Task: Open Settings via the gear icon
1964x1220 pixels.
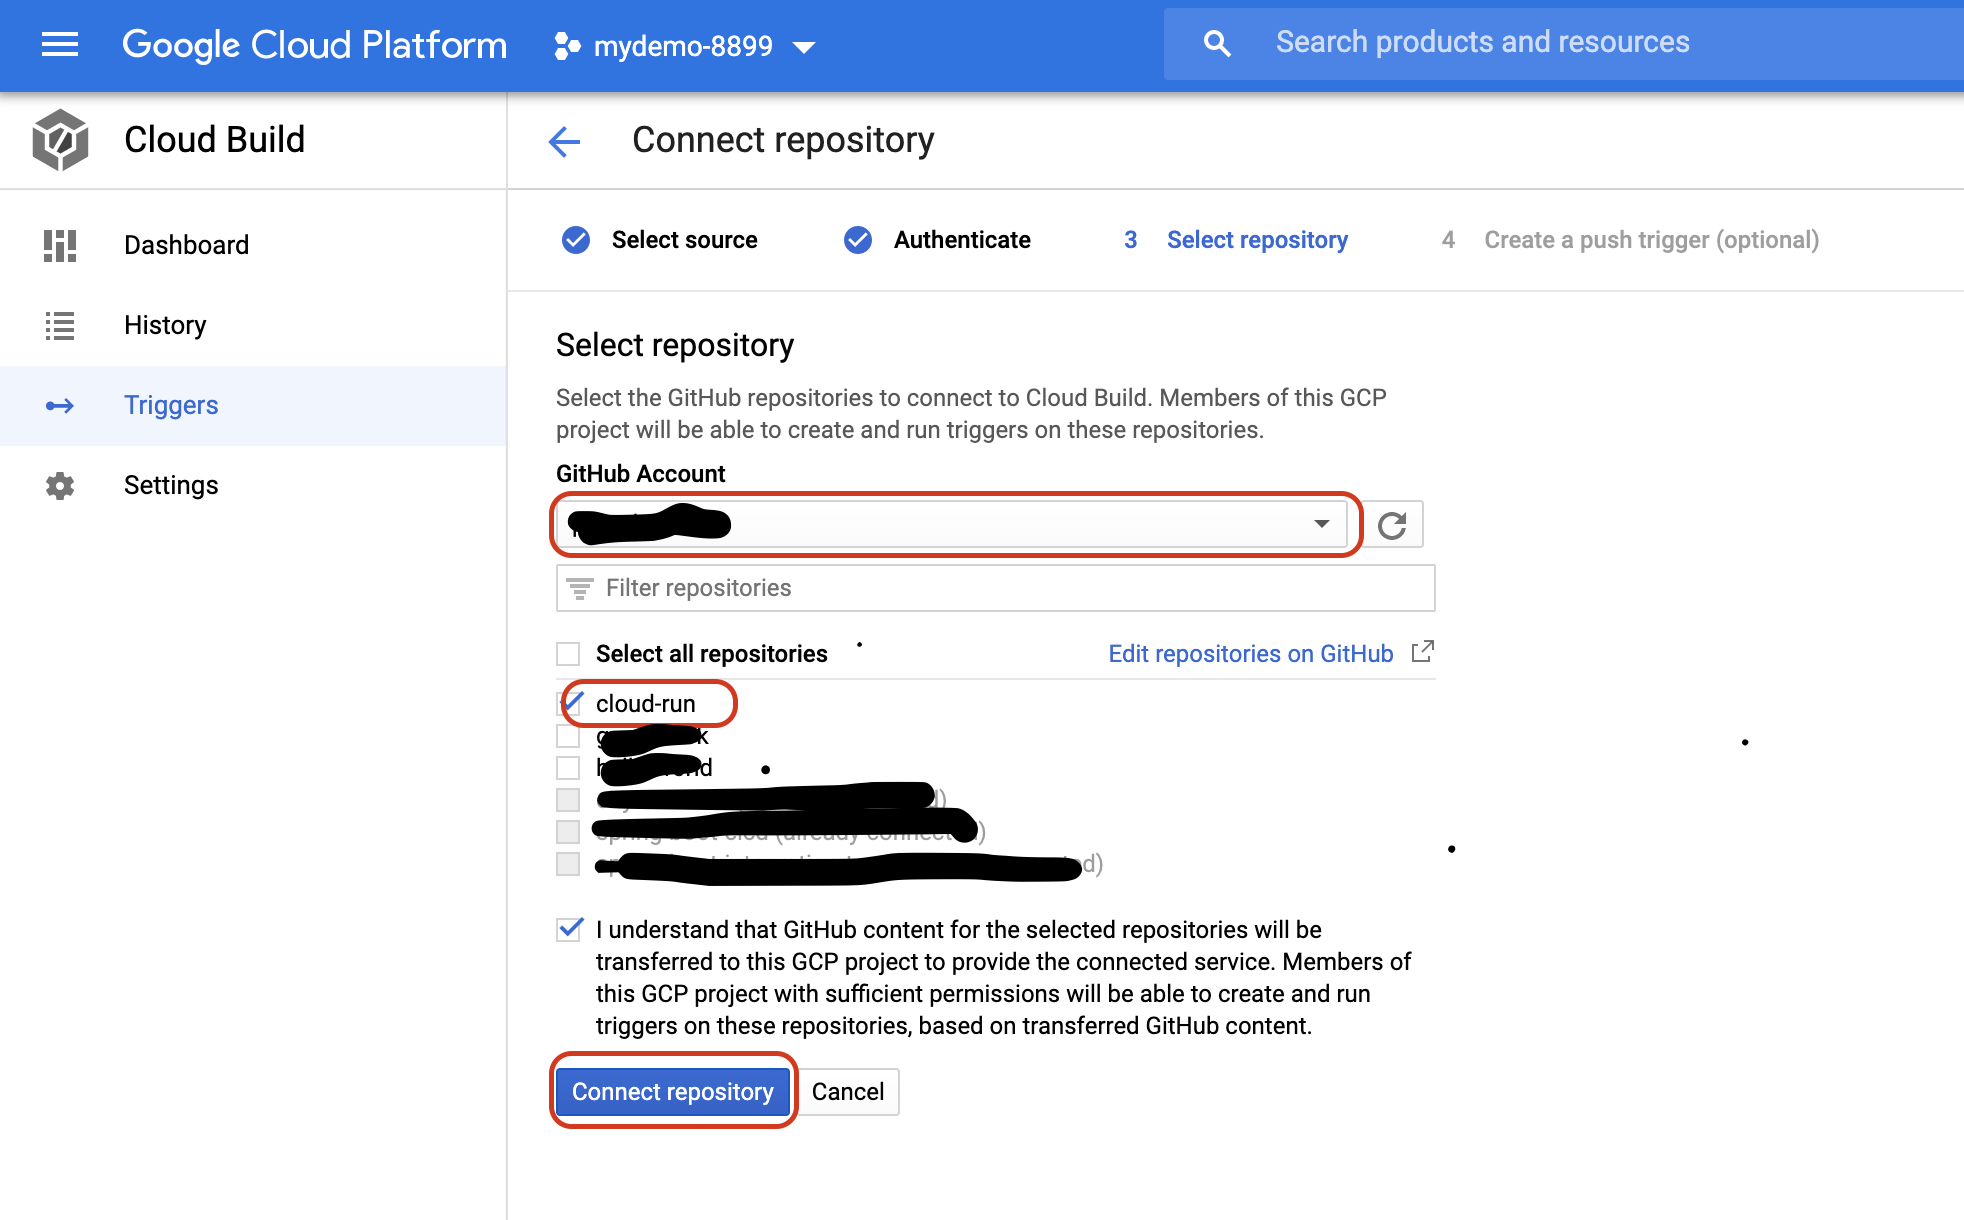Action: coord(60,485)
